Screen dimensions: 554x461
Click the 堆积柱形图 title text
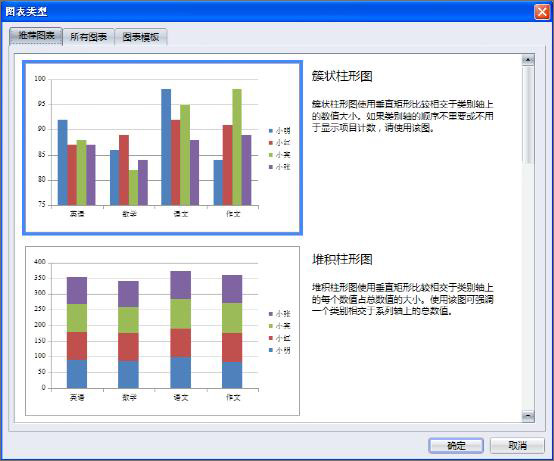[x=342, y=259]
